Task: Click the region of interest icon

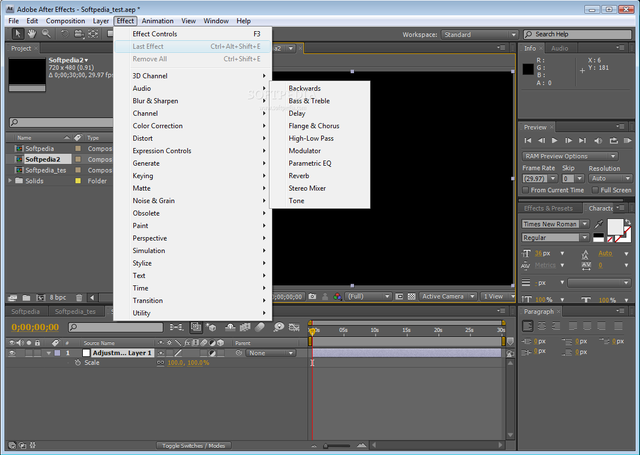Action: point(399,297)
